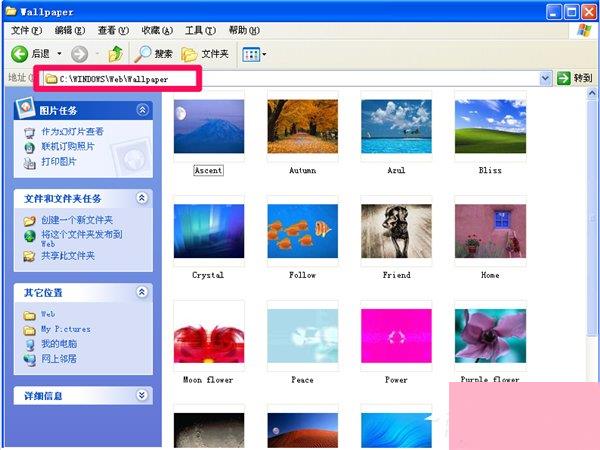Open the 编辑(E) menu
Viewport: 600px width, 450px height.
coord(70,30)
